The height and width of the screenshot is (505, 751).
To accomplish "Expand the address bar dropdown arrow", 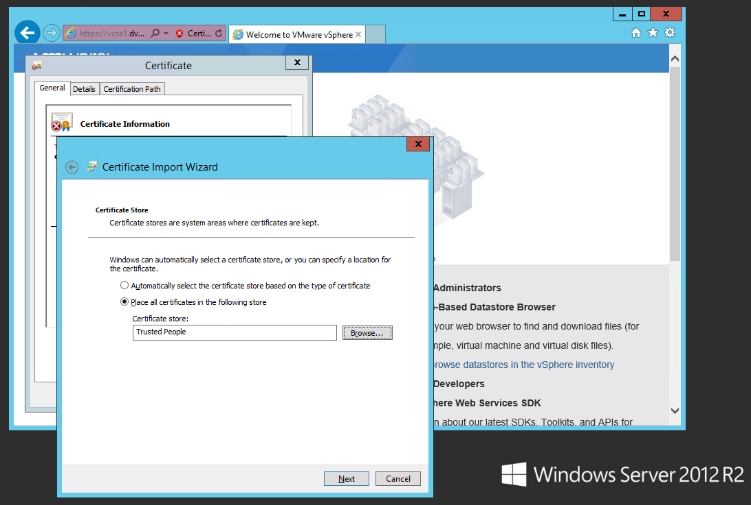I will [x=166, y=33].
